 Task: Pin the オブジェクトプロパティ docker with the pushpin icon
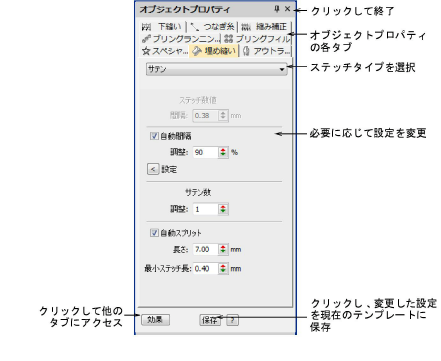[277, 9]
